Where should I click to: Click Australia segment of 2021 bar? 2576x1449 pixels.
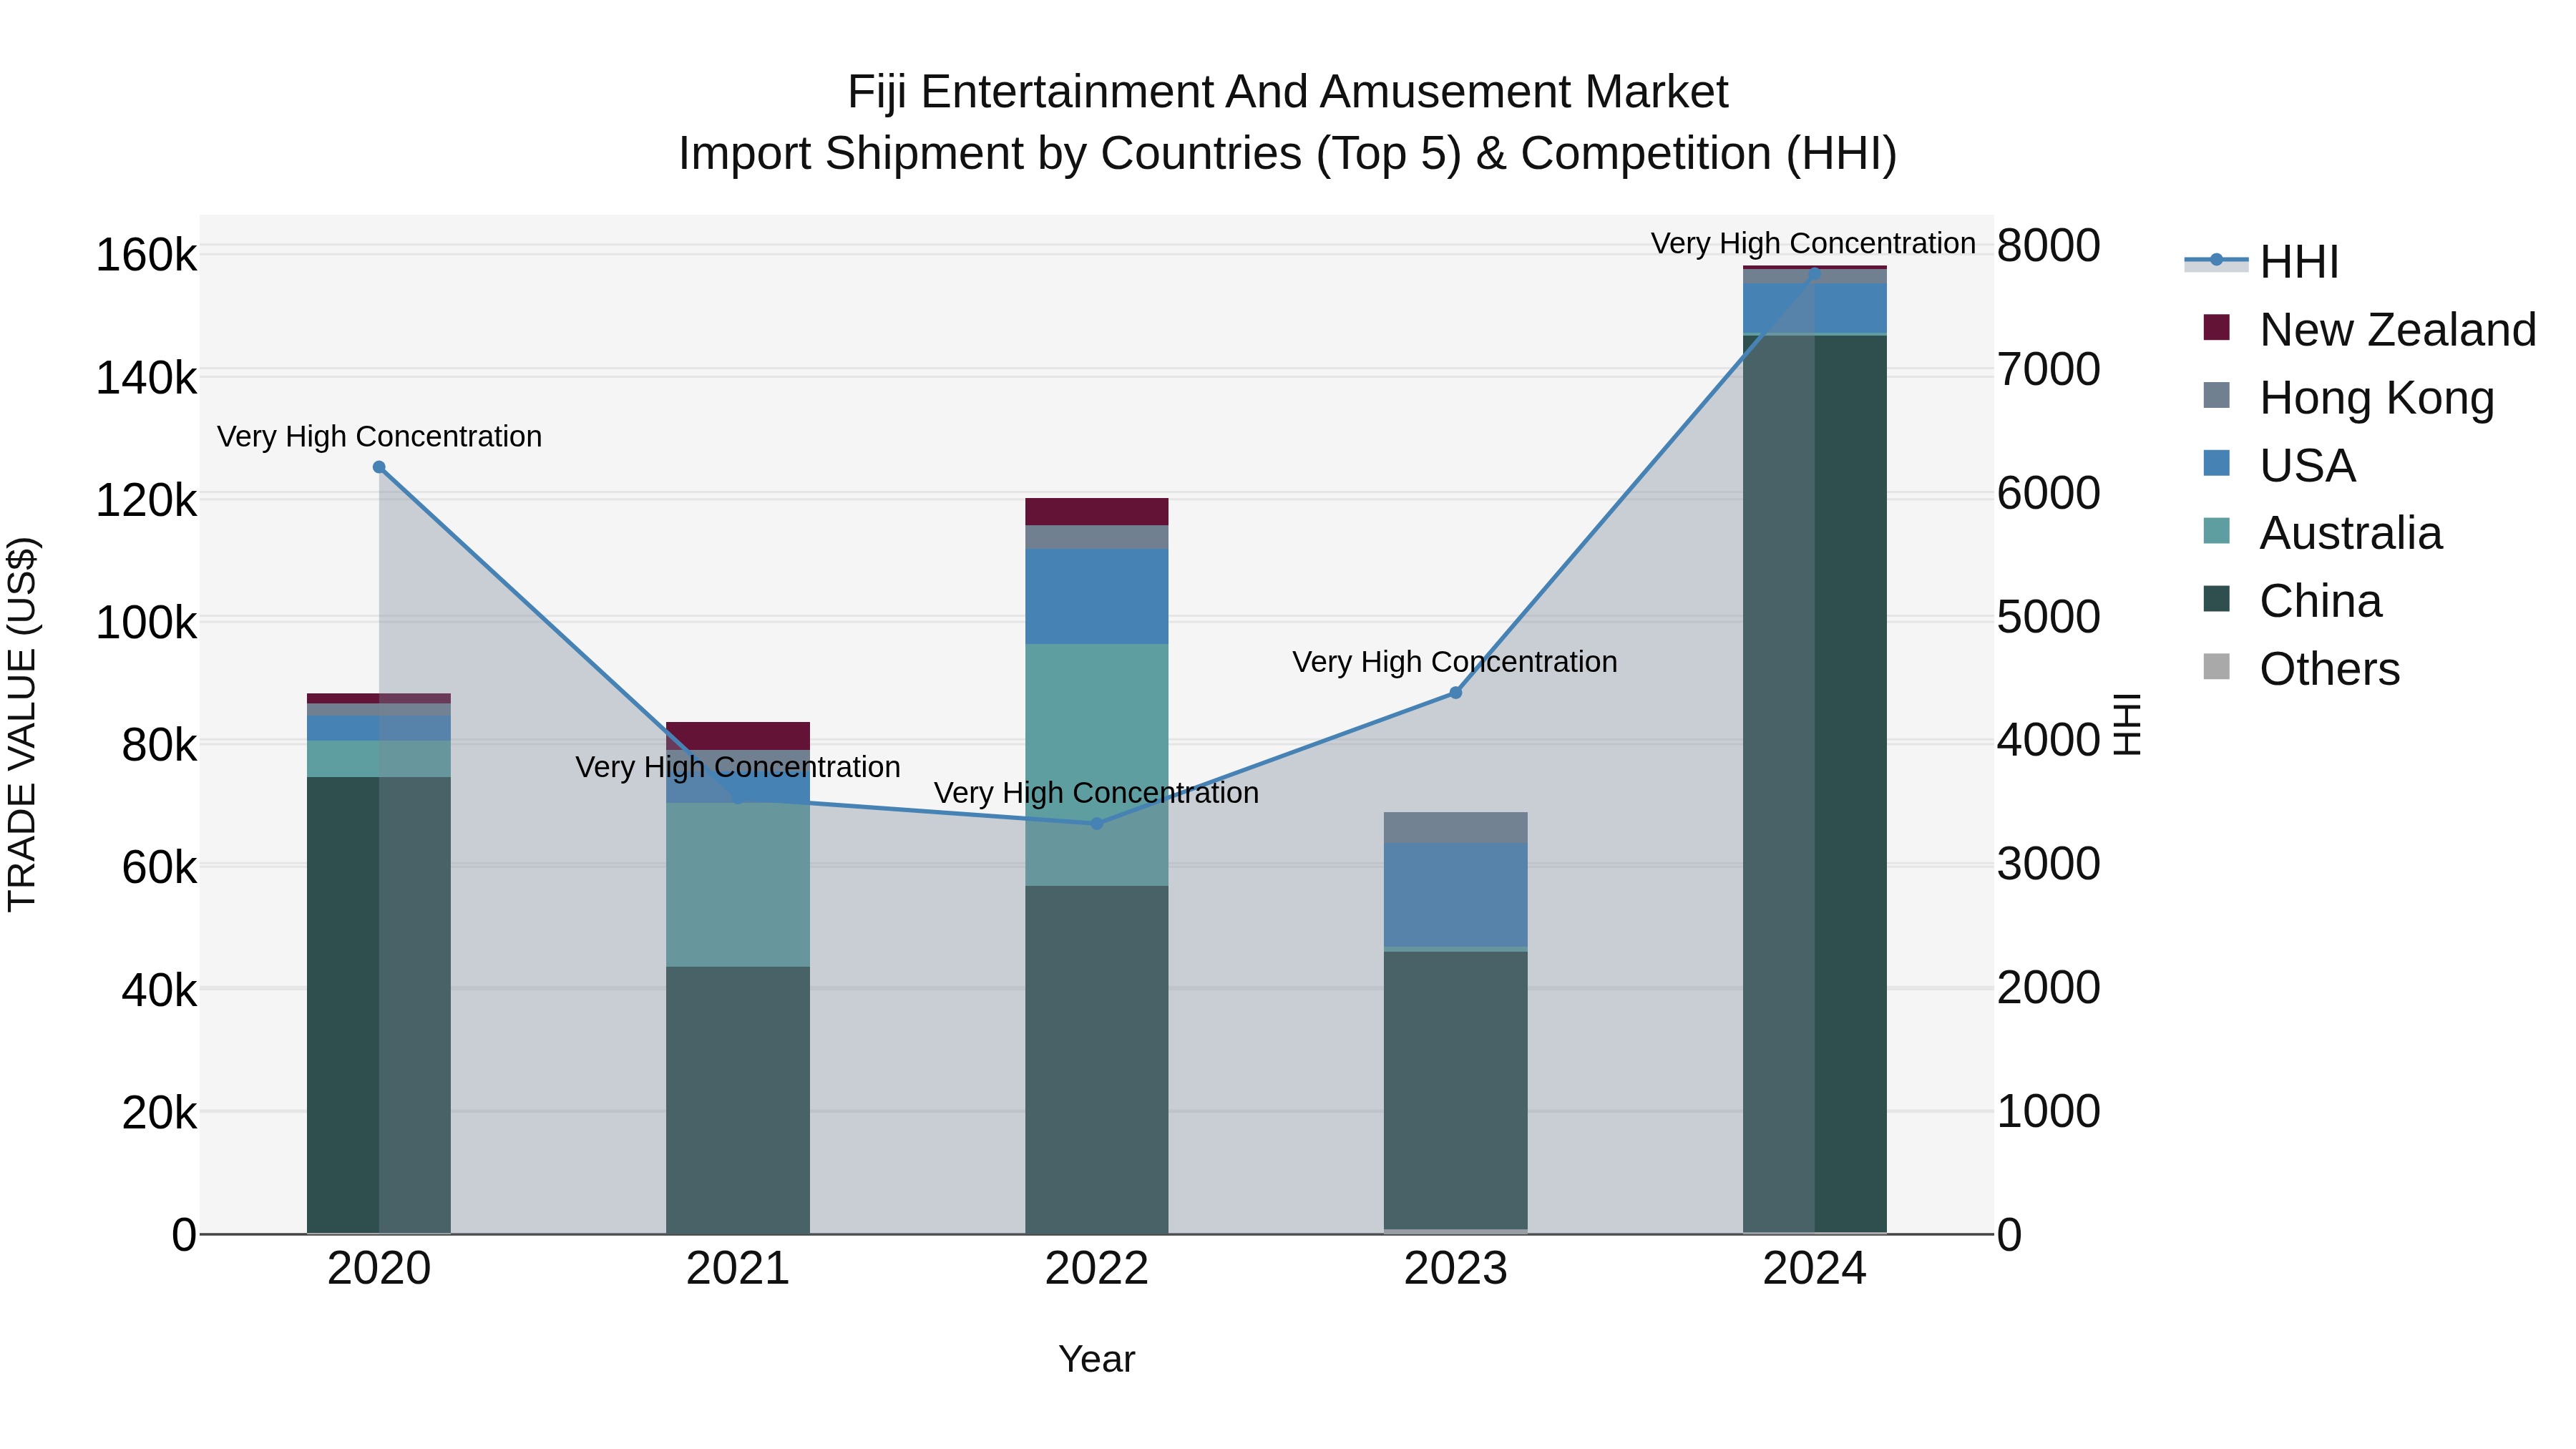tap(738, 885)
